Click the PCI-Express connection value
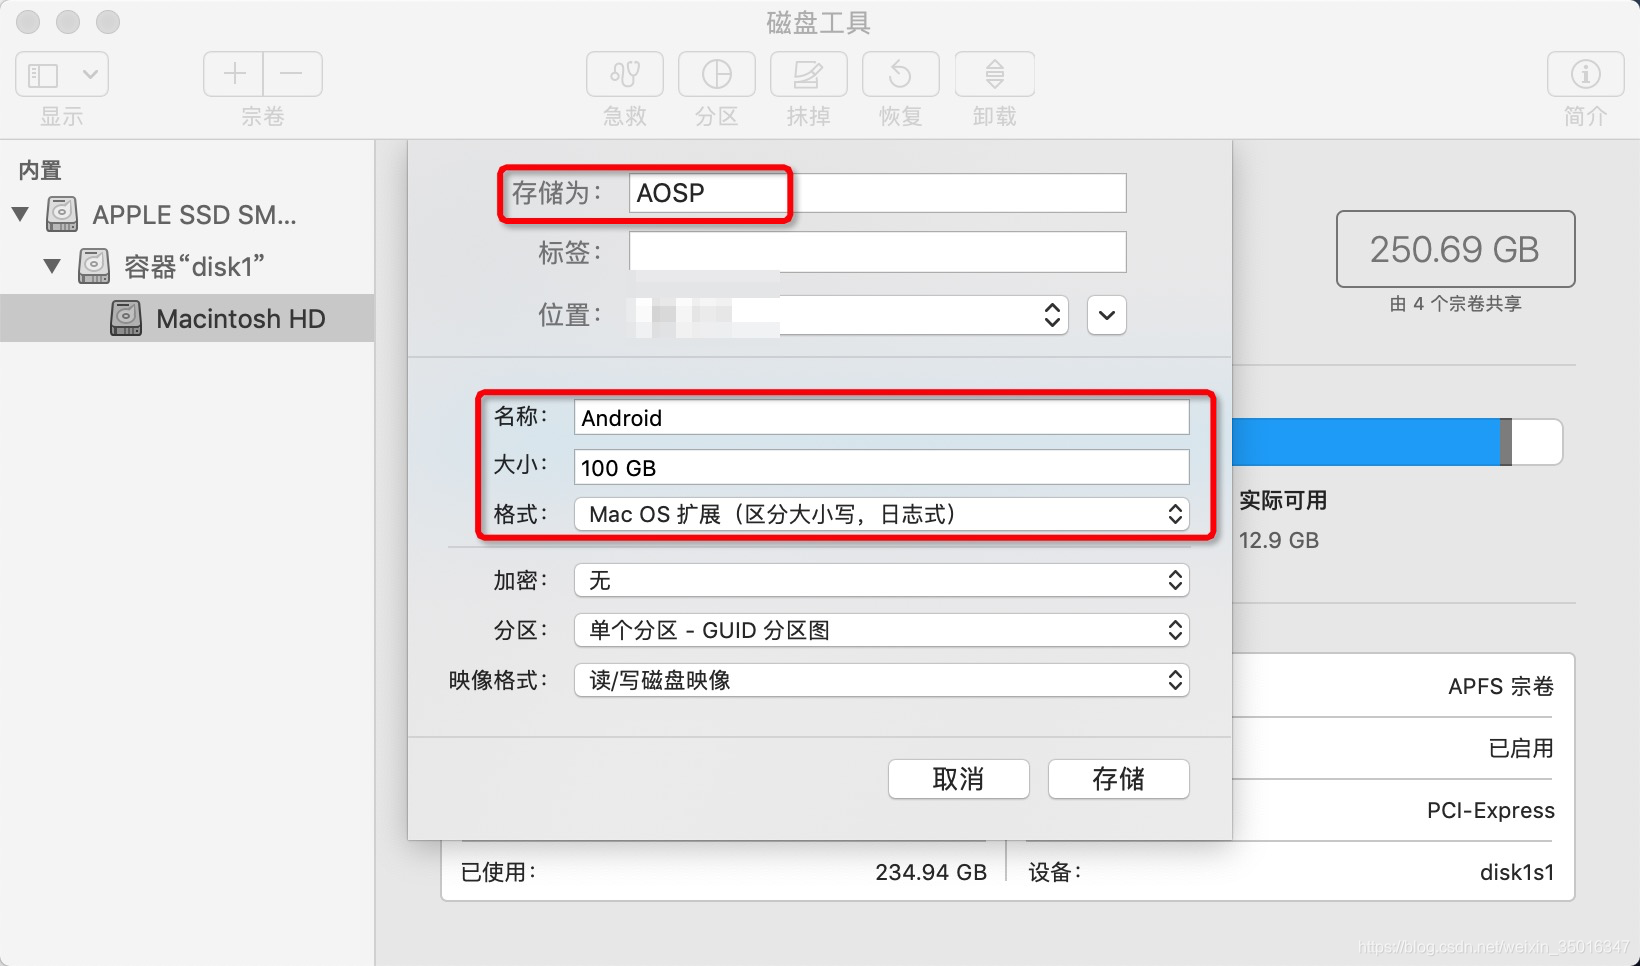Image resolution: width=1640 pixels, height=966 pixels. pos(1491,810)
